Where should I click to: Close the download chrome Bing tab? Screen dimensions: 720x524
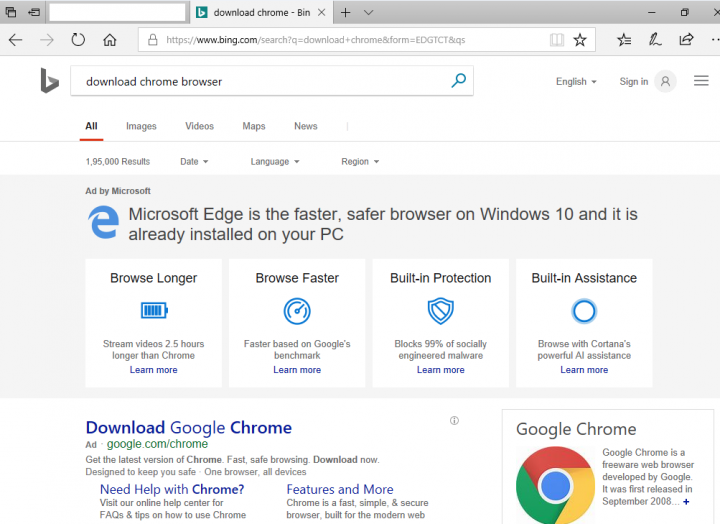[322, 12]
